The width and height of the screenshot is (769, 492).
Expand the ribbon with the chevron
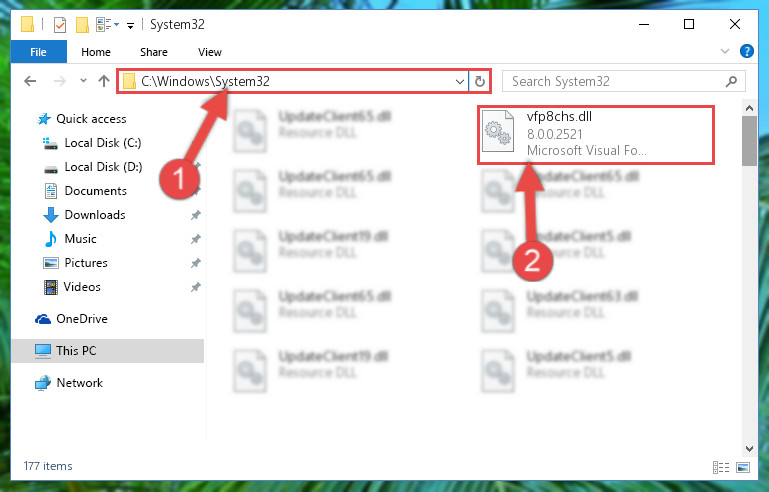pyautogui.click(x=724, y=51)
